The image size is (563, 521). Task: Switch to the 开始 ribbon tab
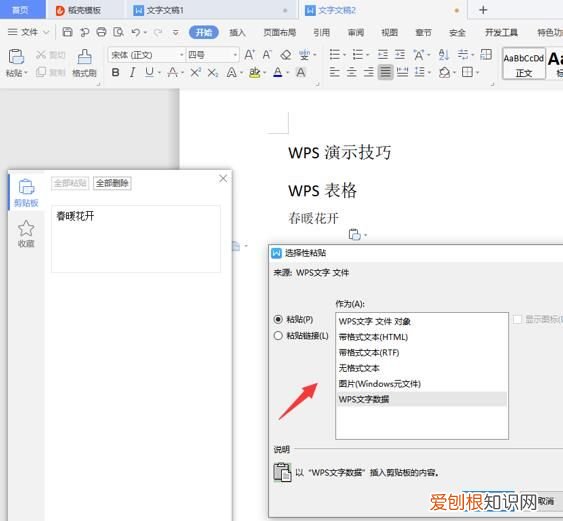click(204, 32)
